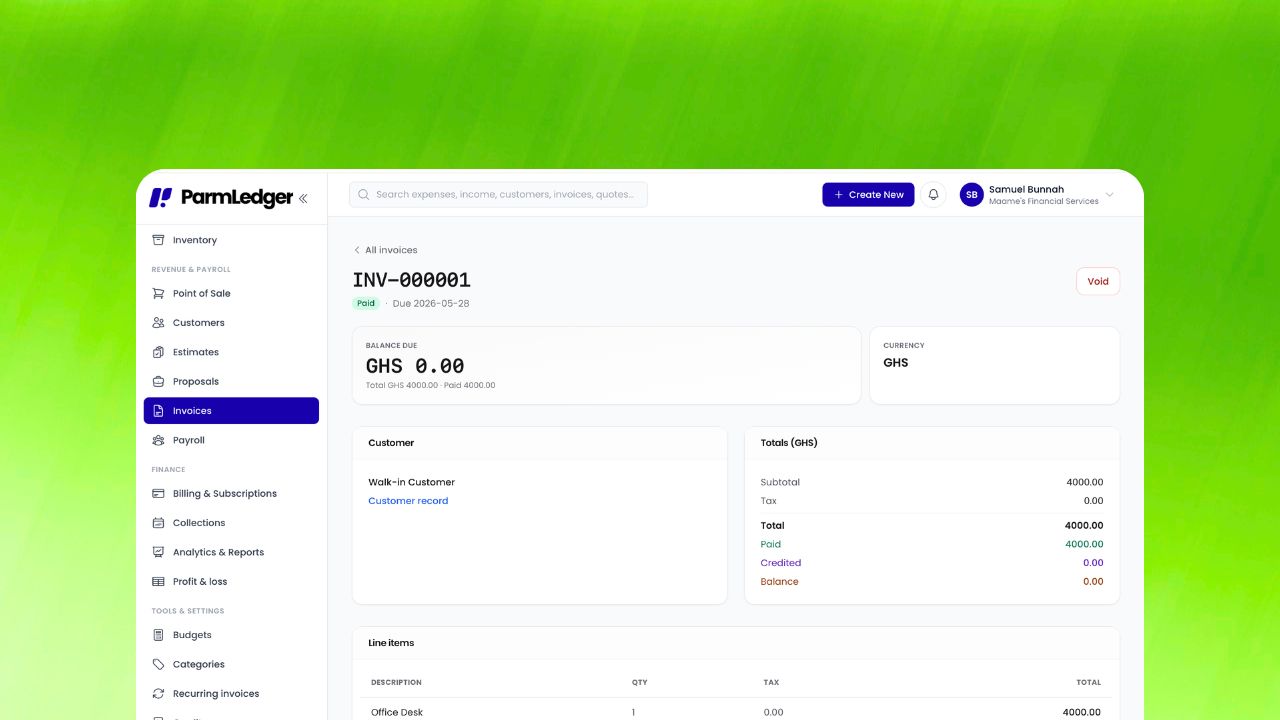Screen dimensions: 1280x720
Task: Click the Paid status badge
Action: pos(366,303)
